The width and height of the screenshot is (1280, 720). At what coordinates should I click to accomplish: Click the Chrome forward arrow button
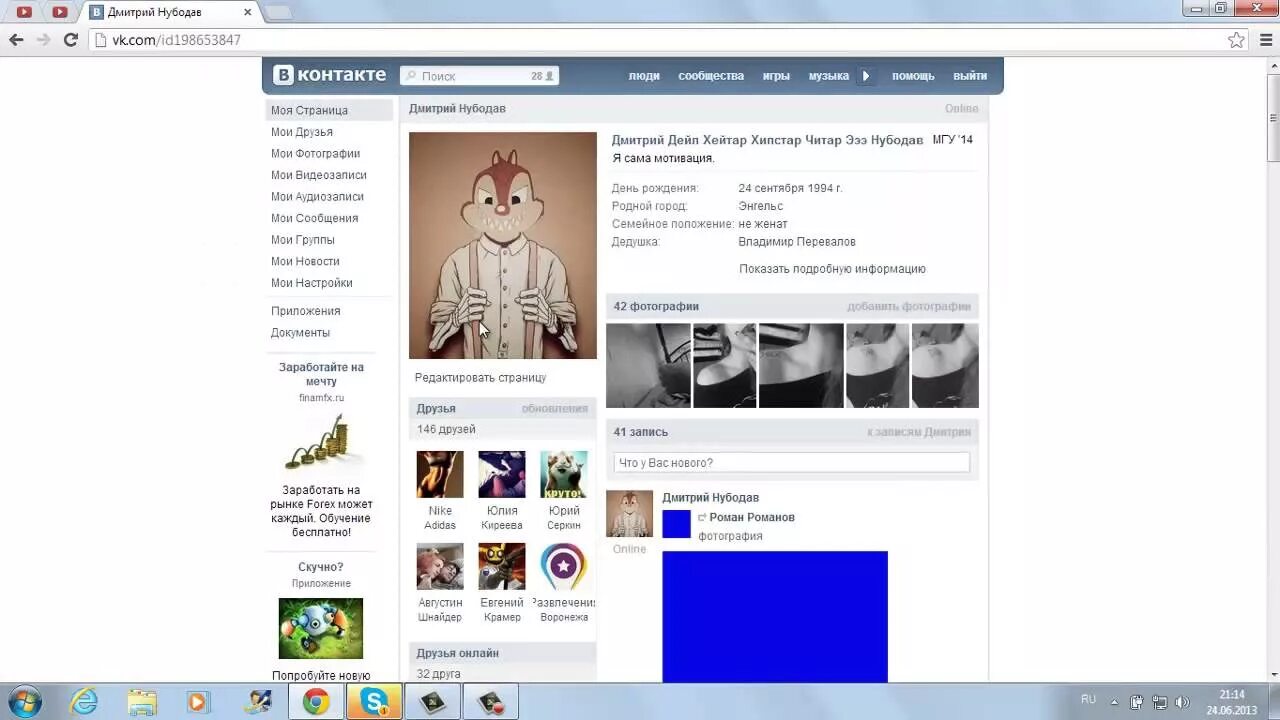coord(43,40)
